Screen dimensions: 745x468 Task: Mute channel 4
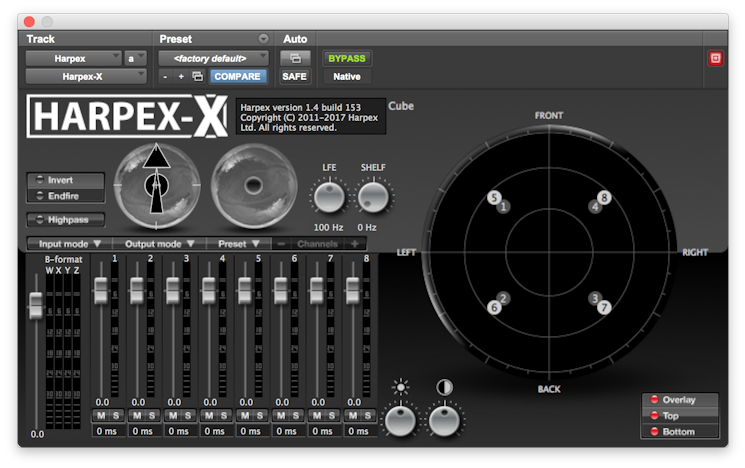pos(209,416)
